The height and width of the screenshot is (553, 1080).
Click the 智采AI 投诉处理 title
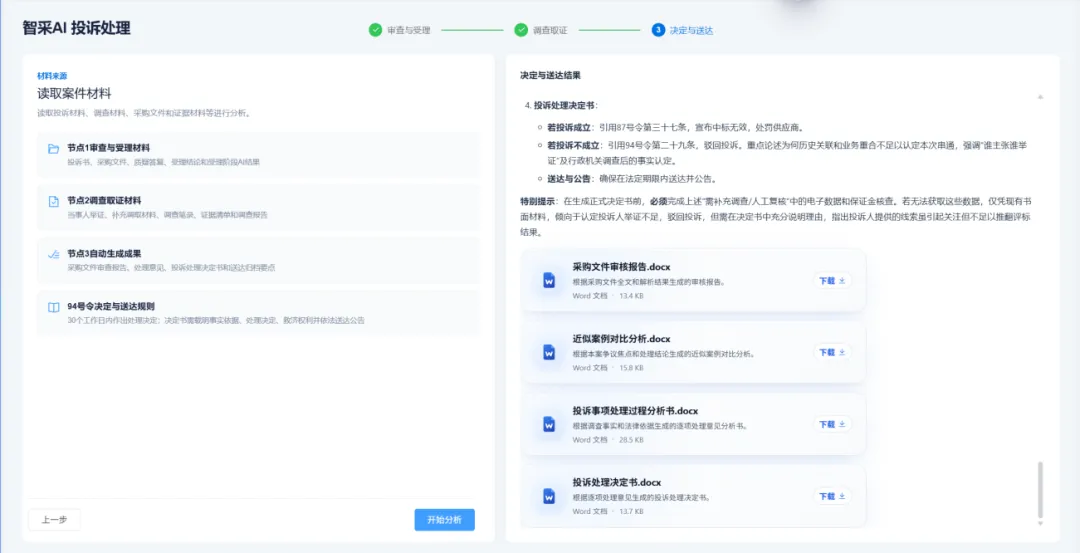pos(76,28)
